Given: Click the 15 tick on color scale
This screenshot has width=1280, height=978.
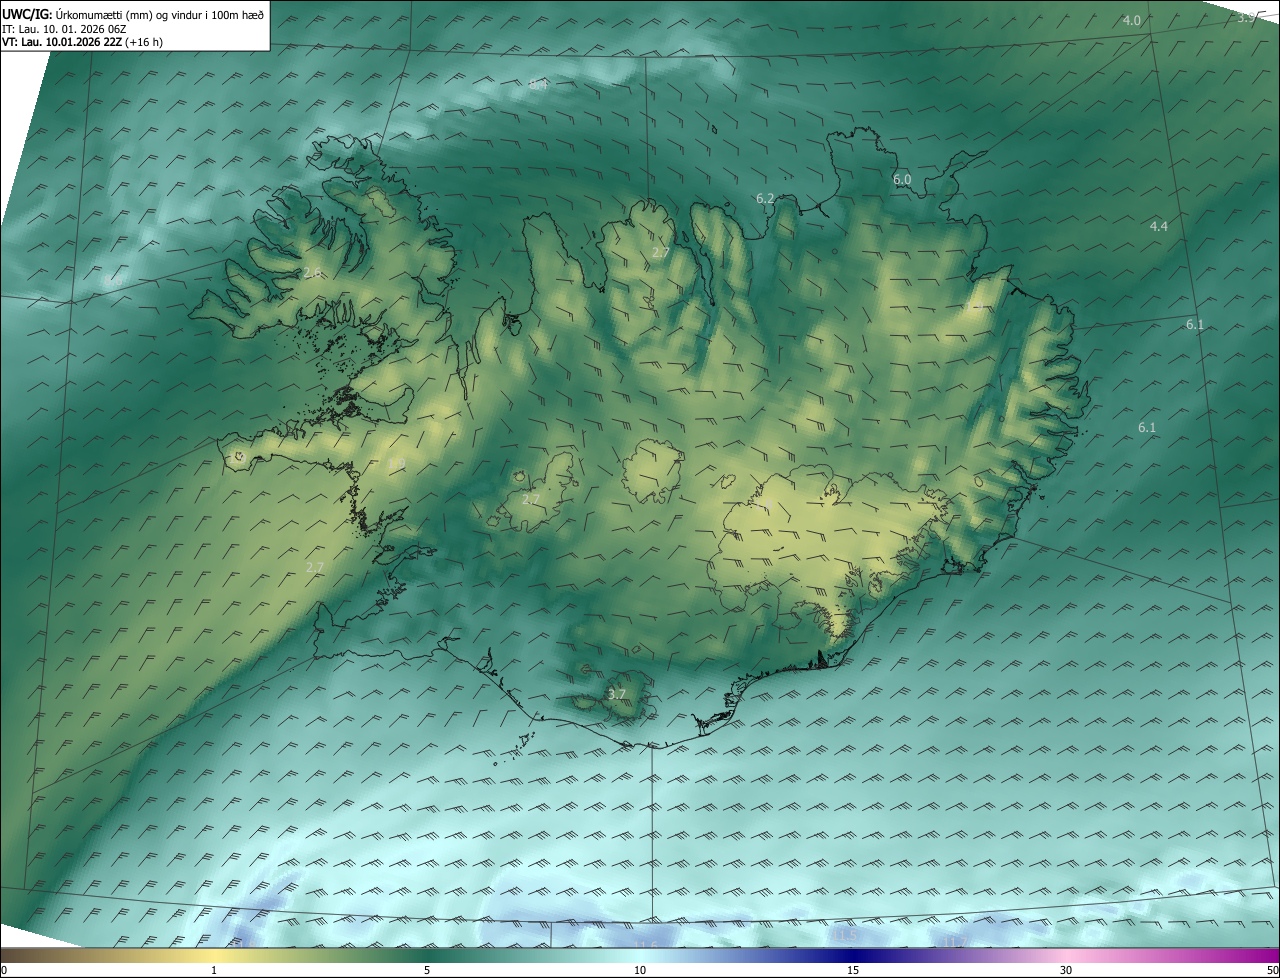Looking at the screenshot, I should pyautogui.click(x=853, y=970).
